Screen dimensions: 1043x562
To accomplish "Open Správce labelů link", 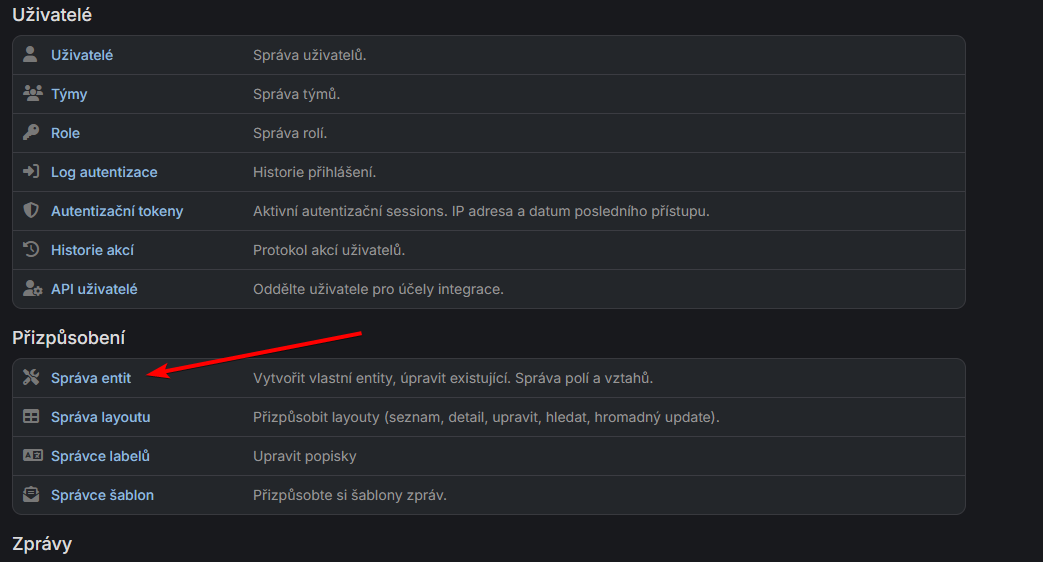I will (100, 456).
